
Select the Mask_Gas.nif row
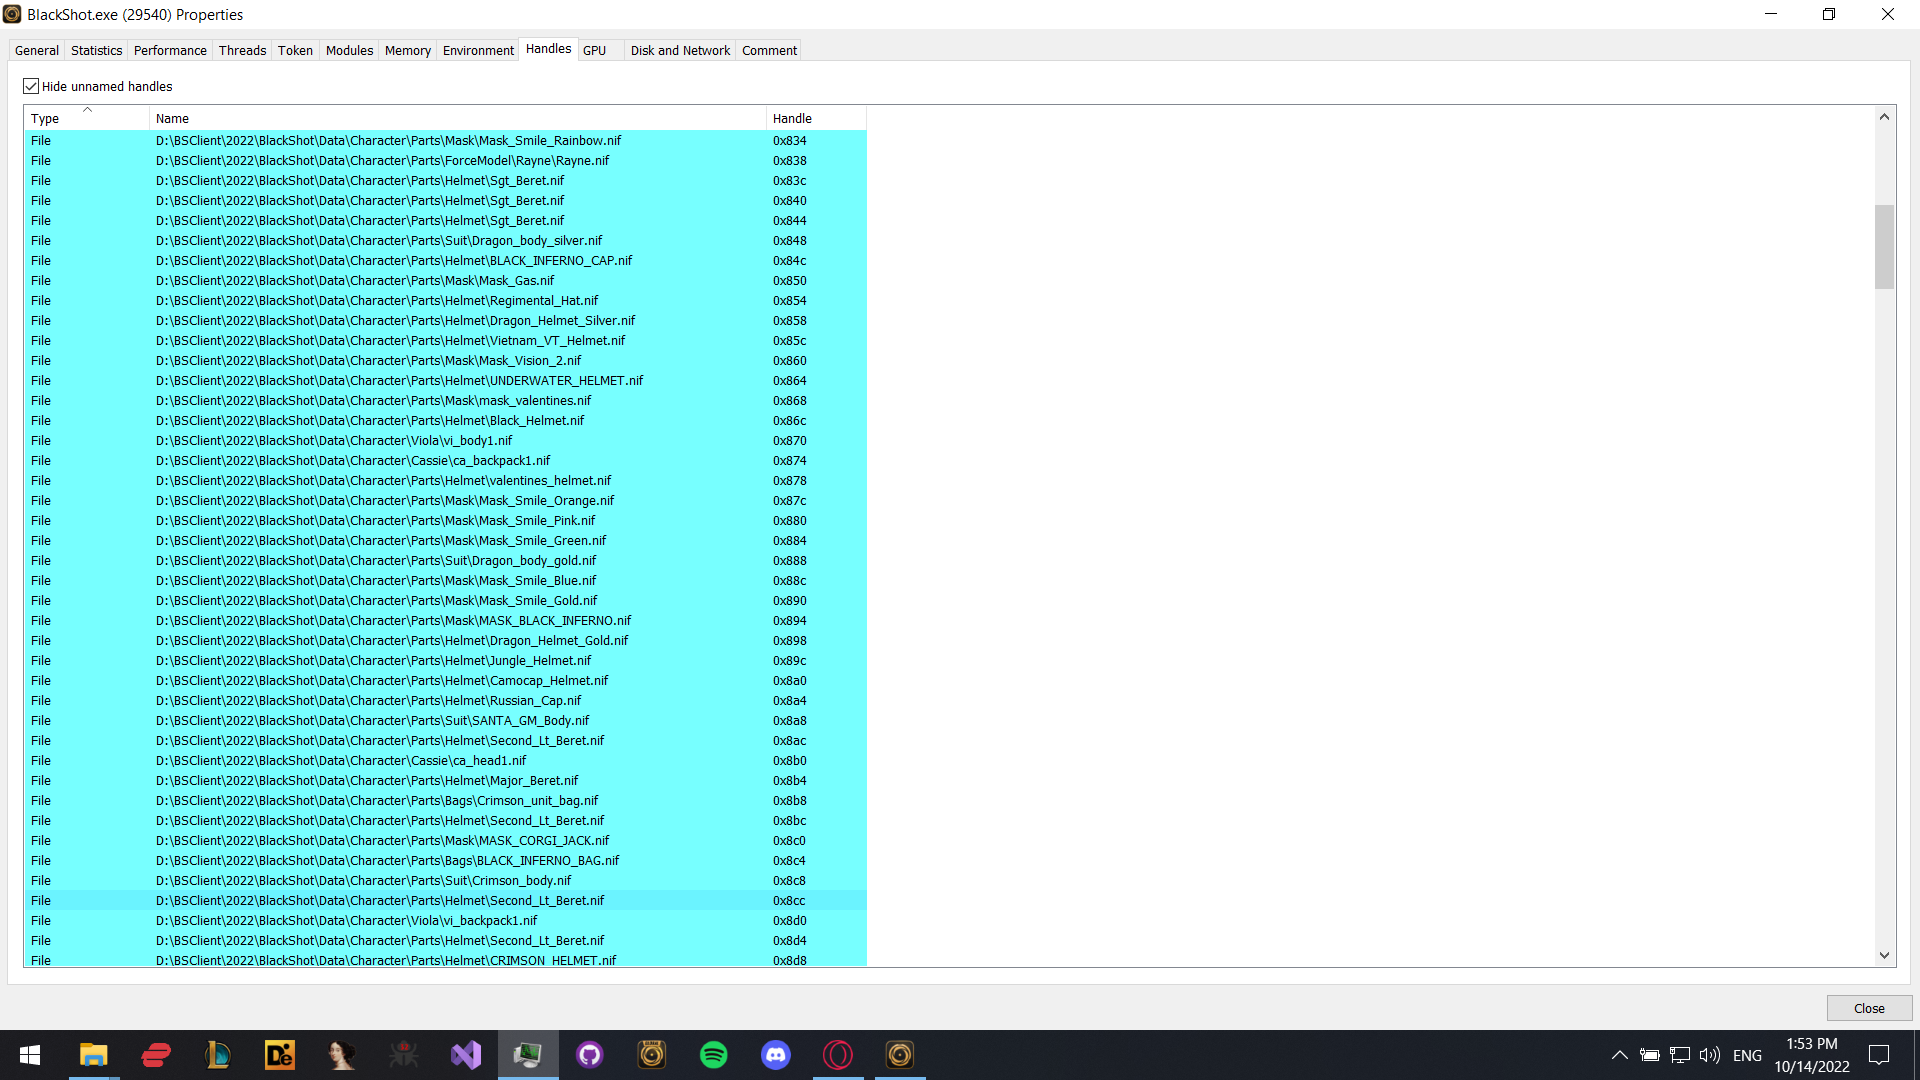click(x=445, y=280)
